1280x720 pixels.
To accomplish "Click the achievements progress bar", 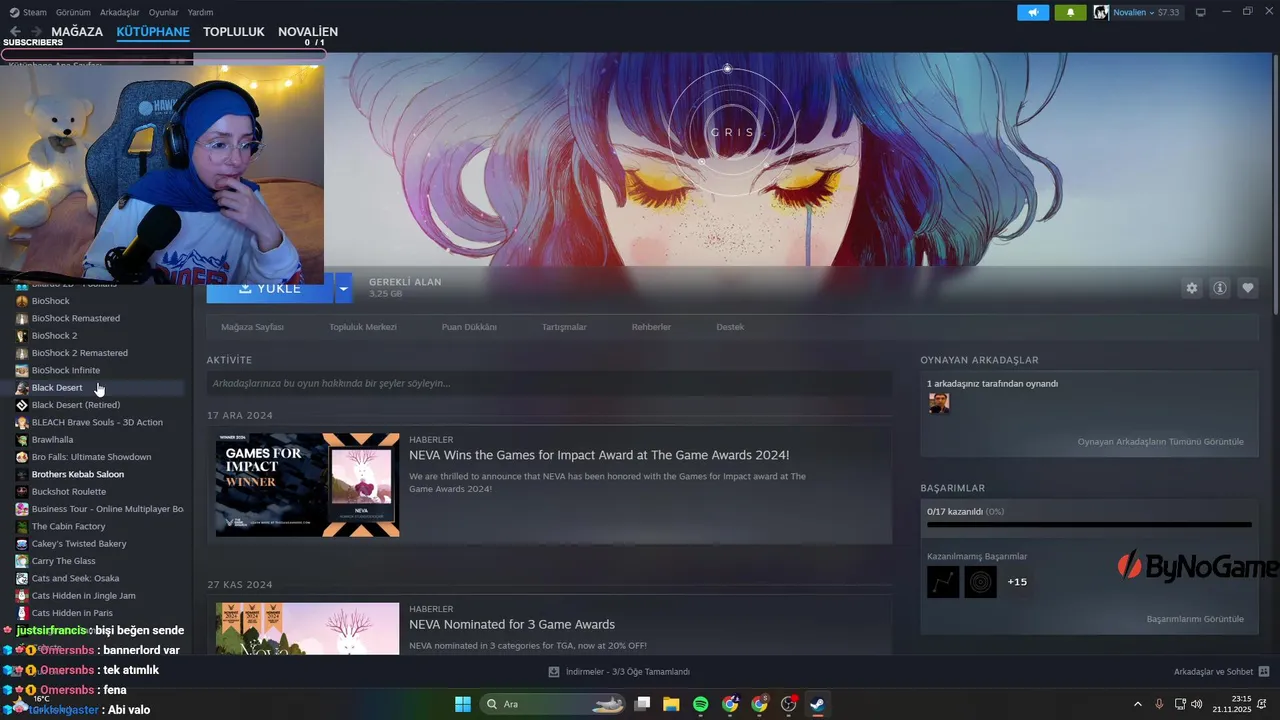I will point(1089,524).
